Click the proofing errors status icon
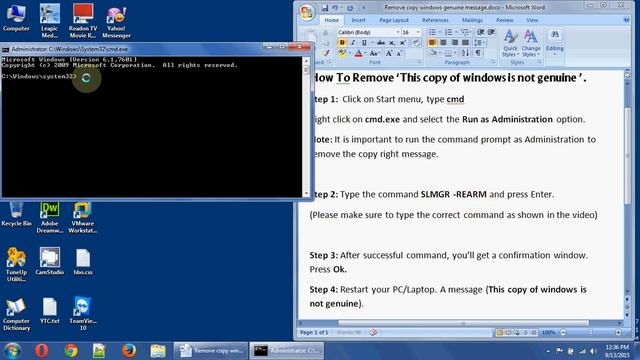The height and width of the screenshot is (360, 640). tap(373, 333)
